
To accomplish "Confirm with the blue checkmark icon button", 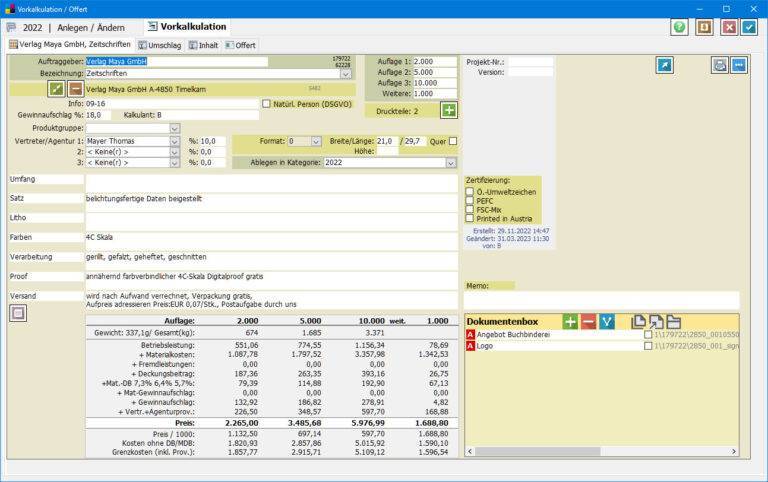I will click(x=749, y=27).
